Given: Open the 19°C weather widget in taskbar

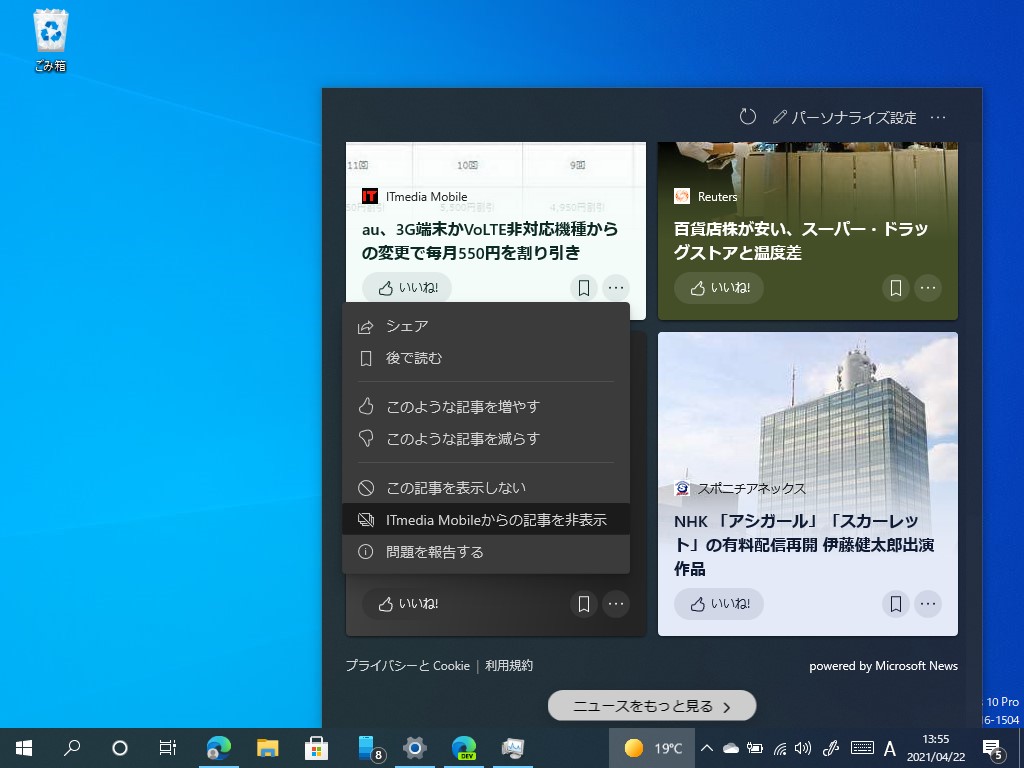Looking at the screenshot, I should click(652, 747).
